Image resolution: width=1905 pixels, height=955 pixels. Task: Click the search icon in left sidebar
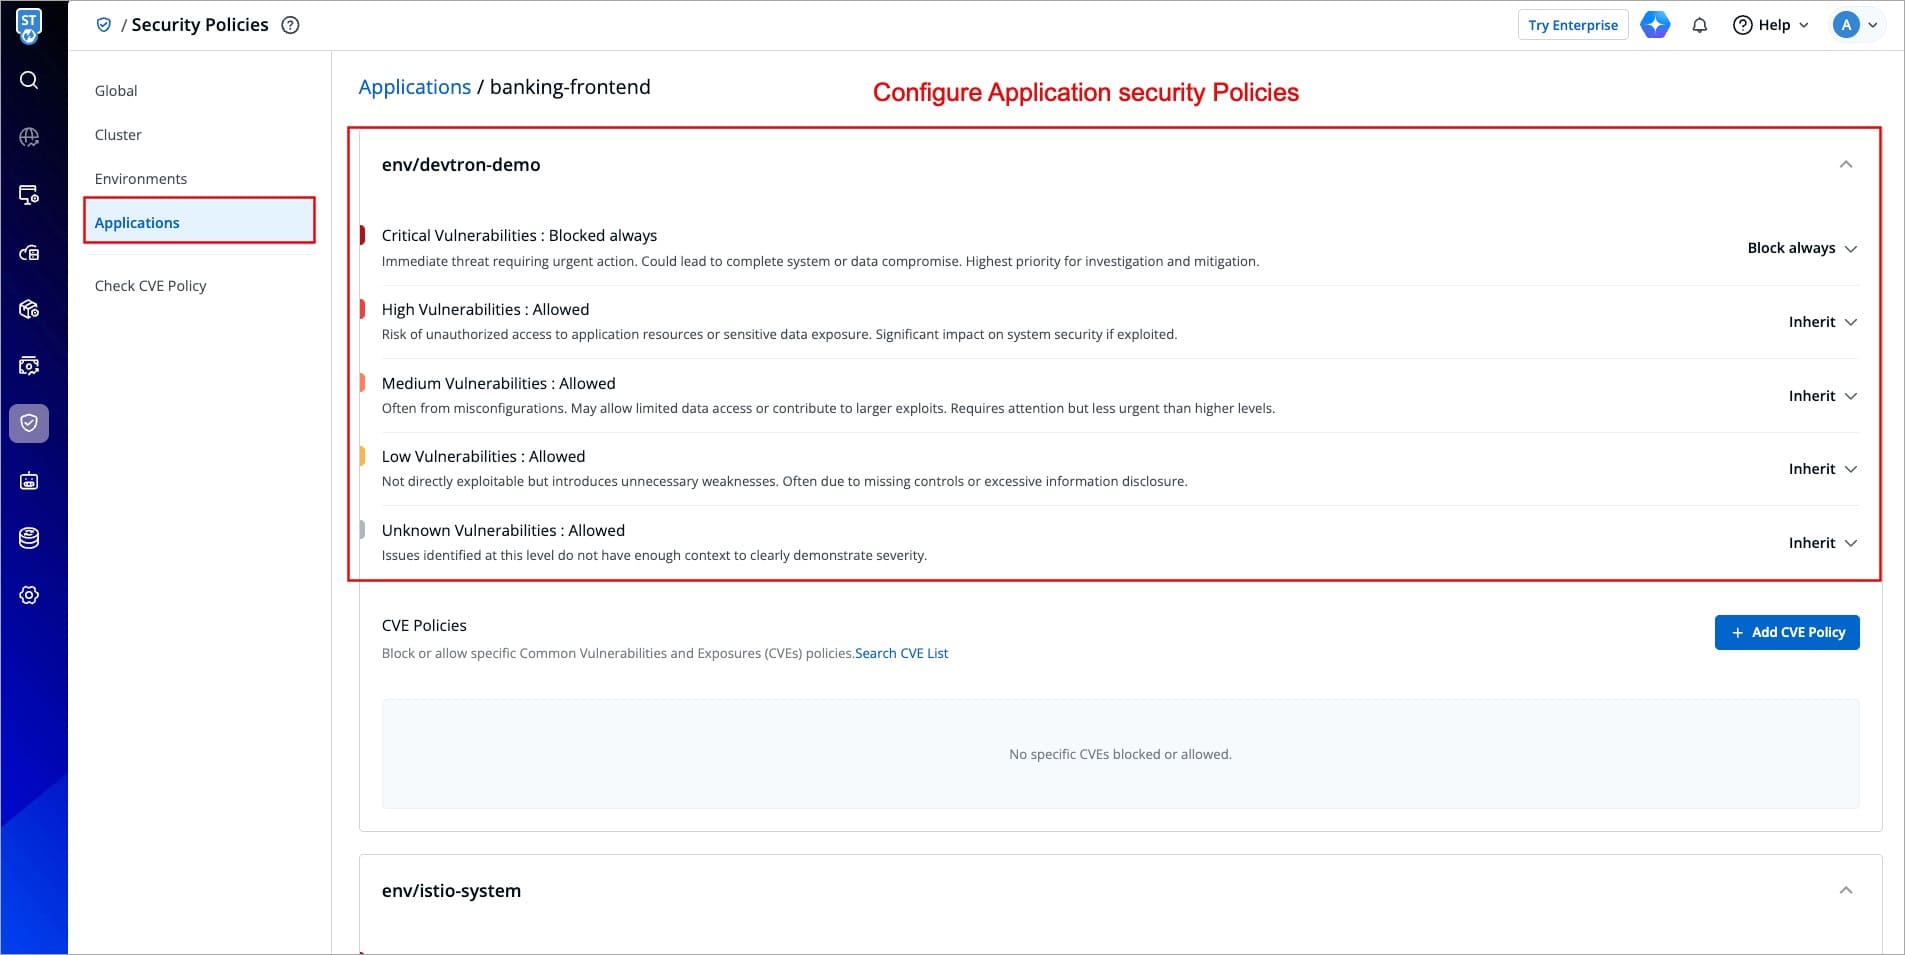[29, 80]
